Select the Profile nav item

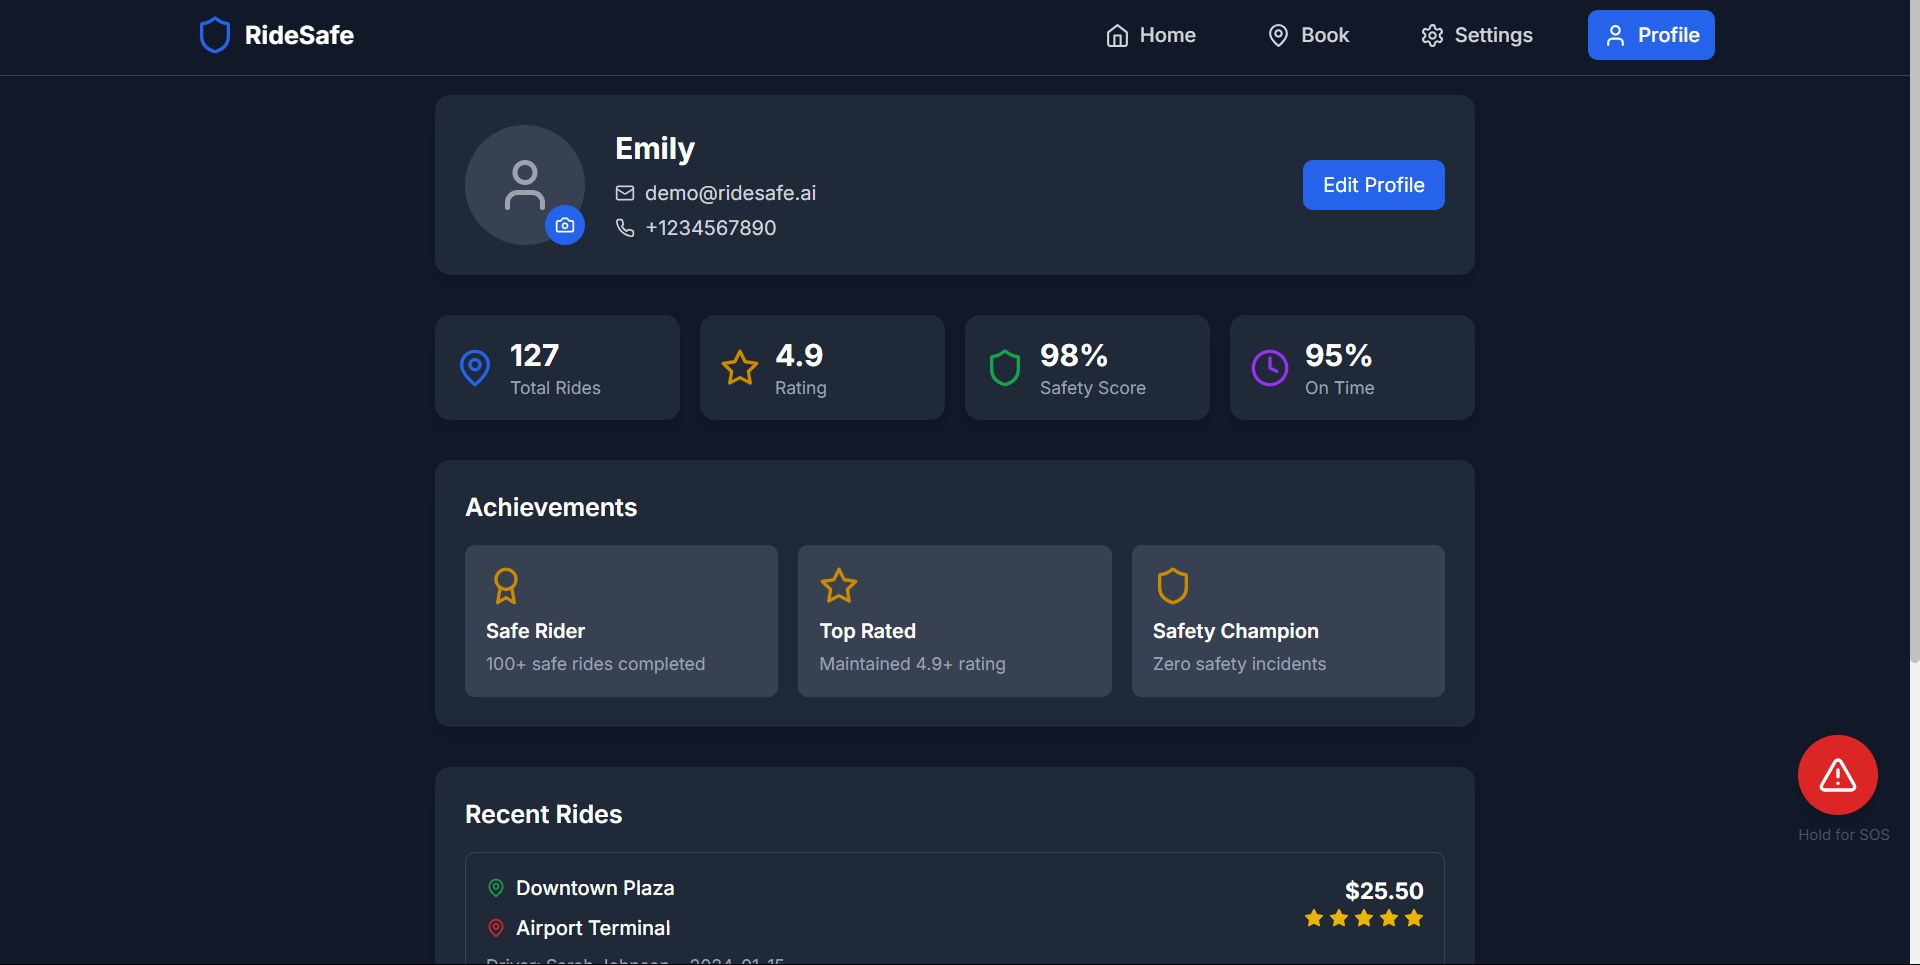[1651, 35]
